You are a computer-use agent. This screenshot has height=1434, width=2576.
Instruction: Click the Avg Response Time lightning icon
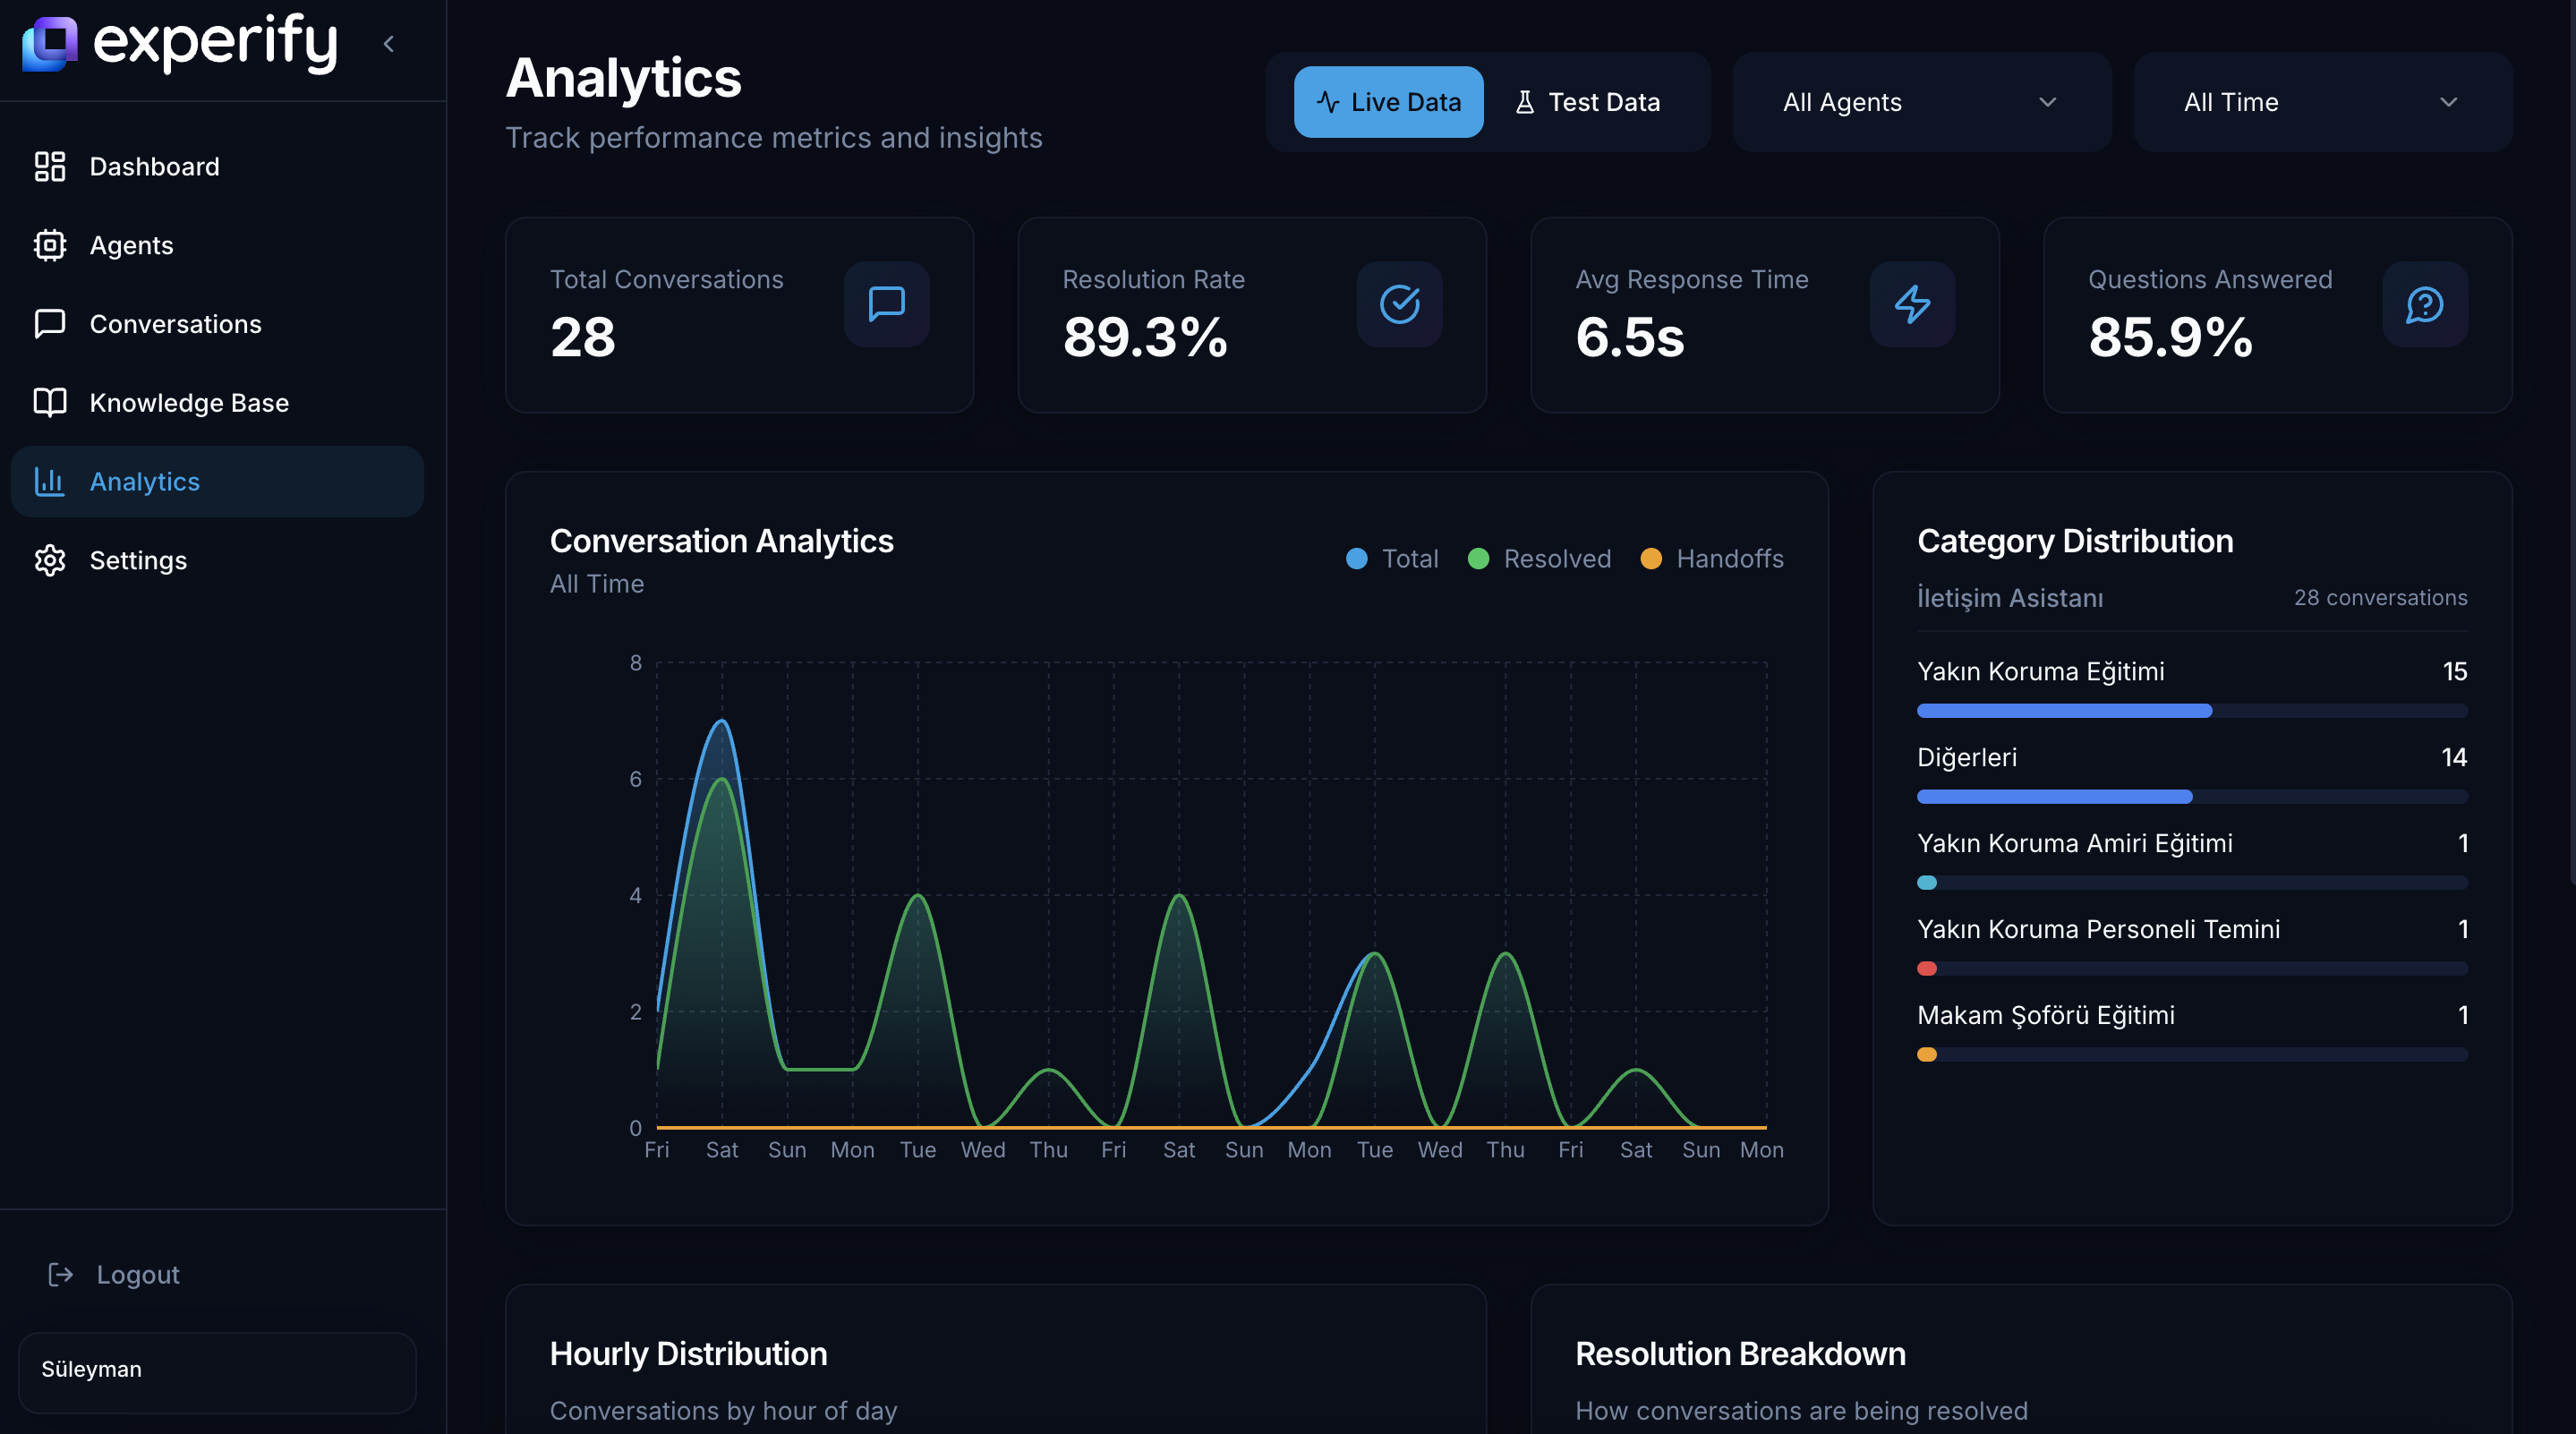point(1912,304)
